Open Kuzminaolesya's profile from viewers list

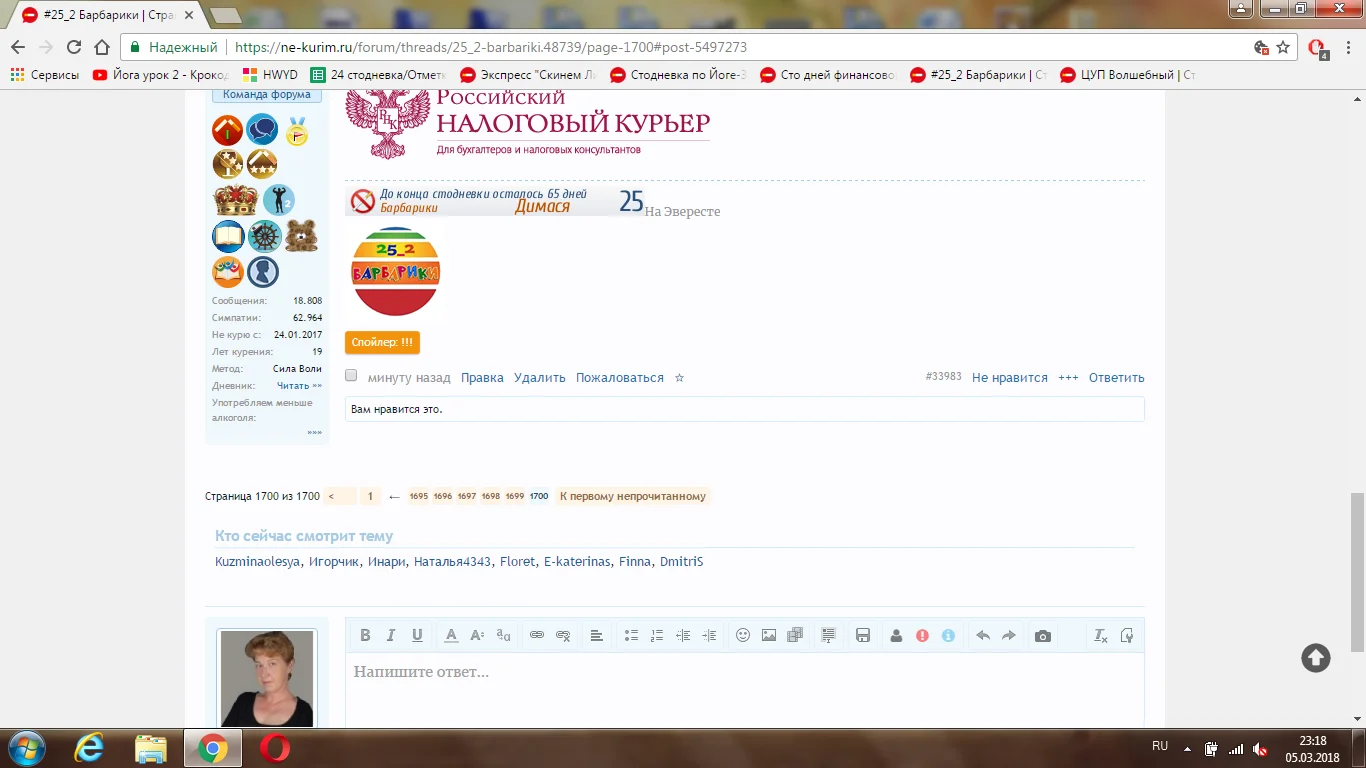[x=258, y=562]
